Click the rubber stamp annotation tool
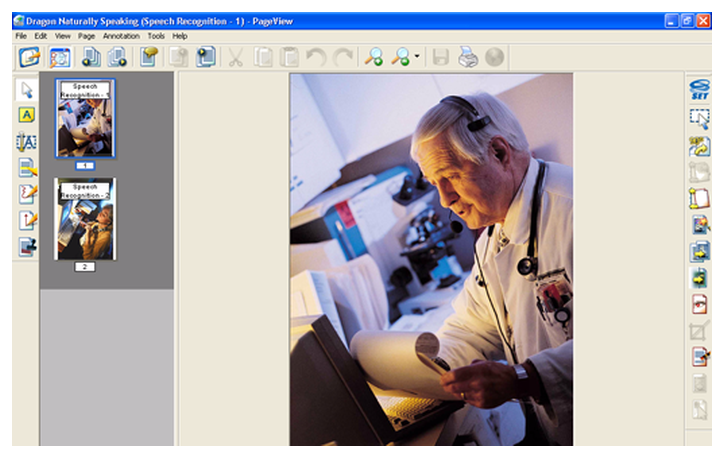The height and width of the screenshot is (458, 724). (27, 247)
